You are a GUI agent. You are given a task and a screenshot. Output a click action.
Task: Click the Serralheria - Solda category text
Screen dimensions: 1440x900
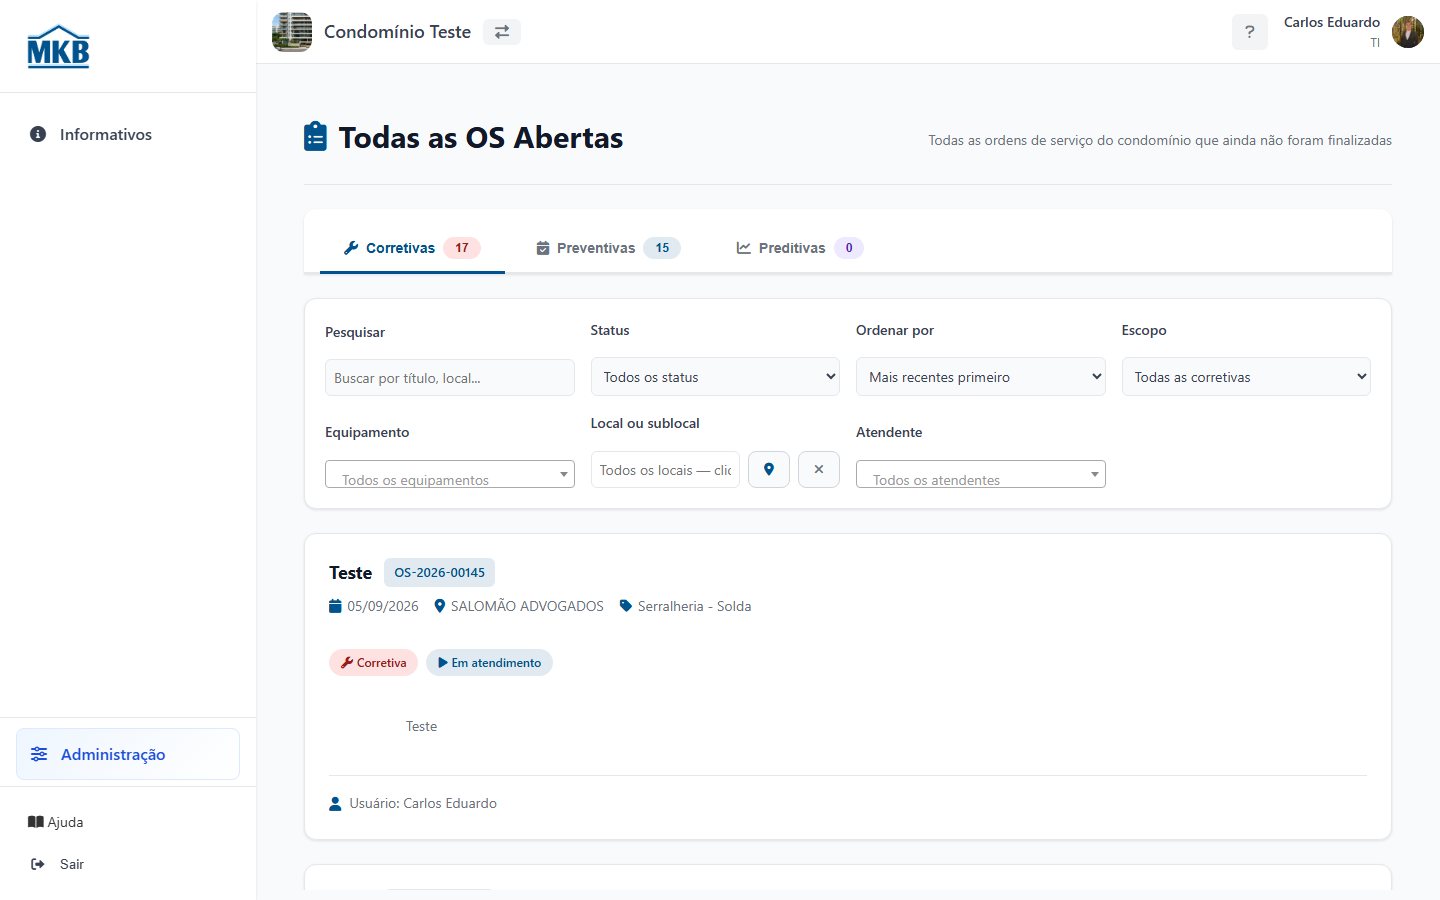click(694, 606)
